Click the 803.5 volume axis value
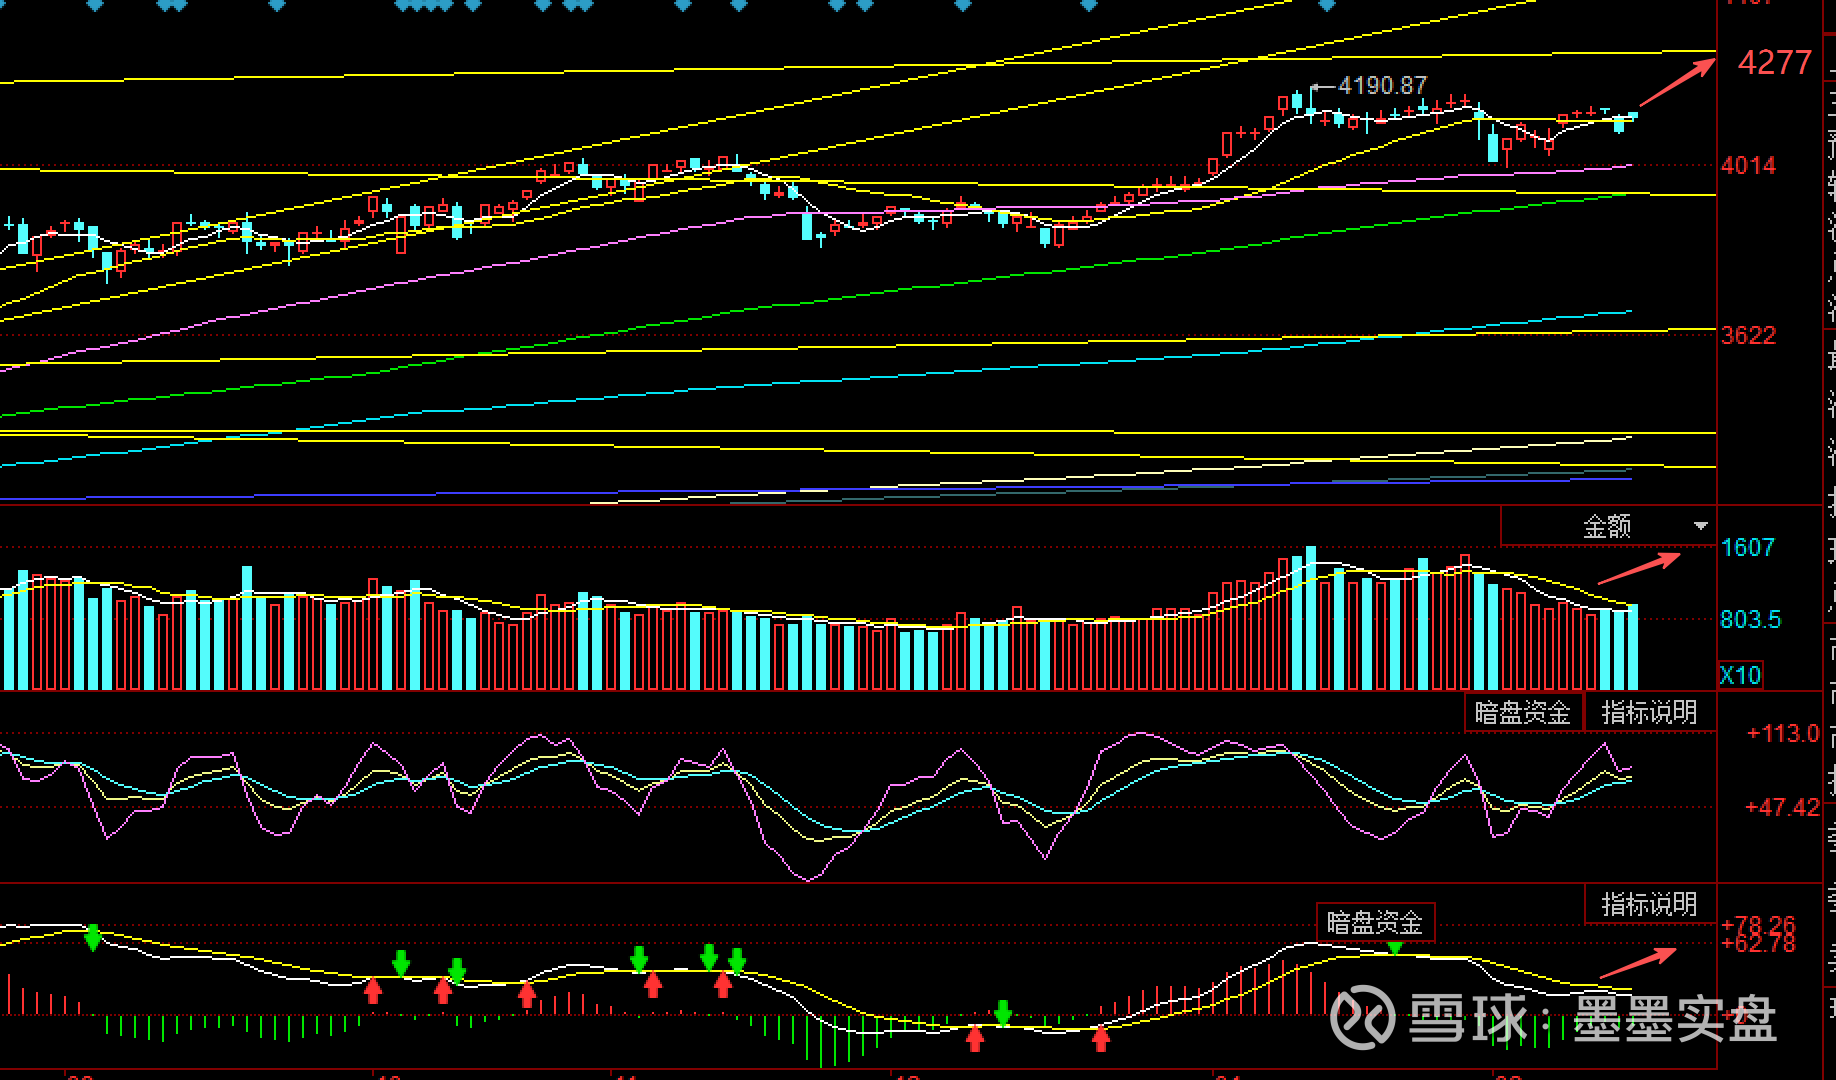1836x1080 pixels. tap(1750, 619)
